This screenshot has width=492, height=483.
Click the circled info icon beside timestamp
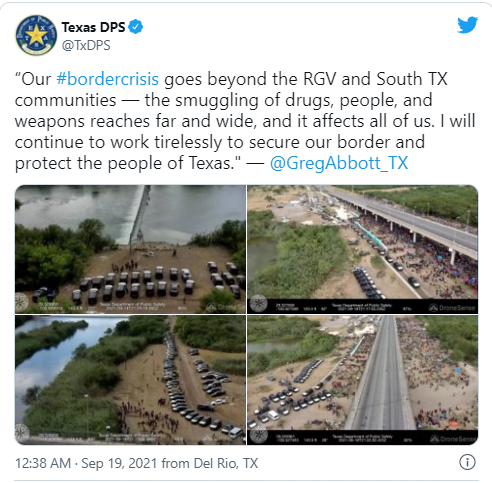click(x=467, y=462)
